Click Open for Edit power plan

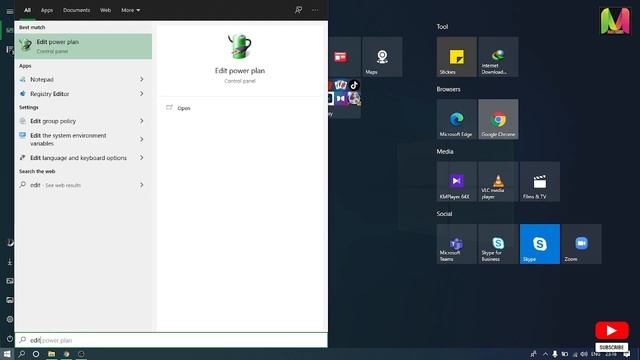(x=184, y=108)
